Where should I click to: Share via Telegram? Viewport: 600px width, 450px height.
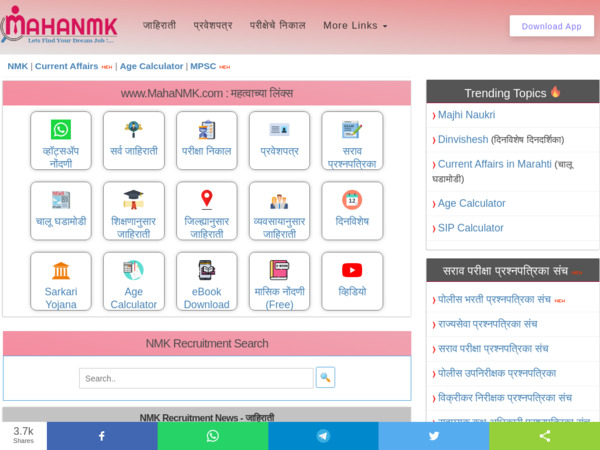coord(323,436)
